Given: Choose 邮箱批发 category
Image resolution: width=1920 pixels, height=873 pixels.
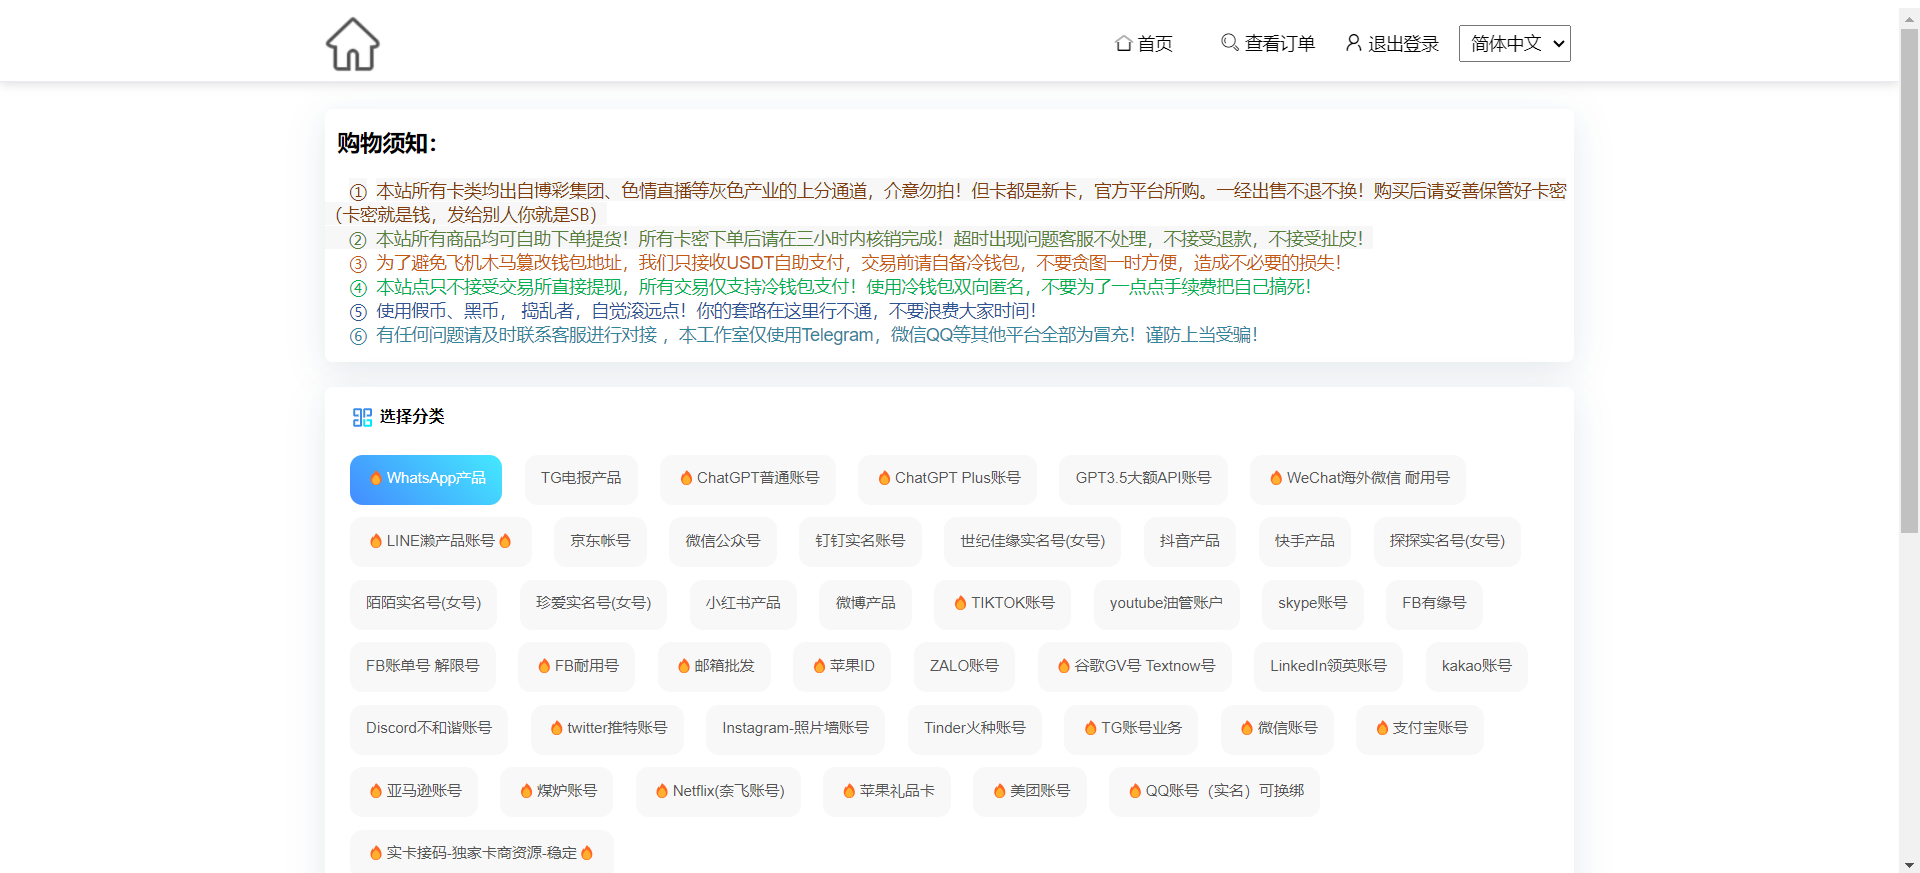Looking at the screenshot, I should tap(714, 667).
